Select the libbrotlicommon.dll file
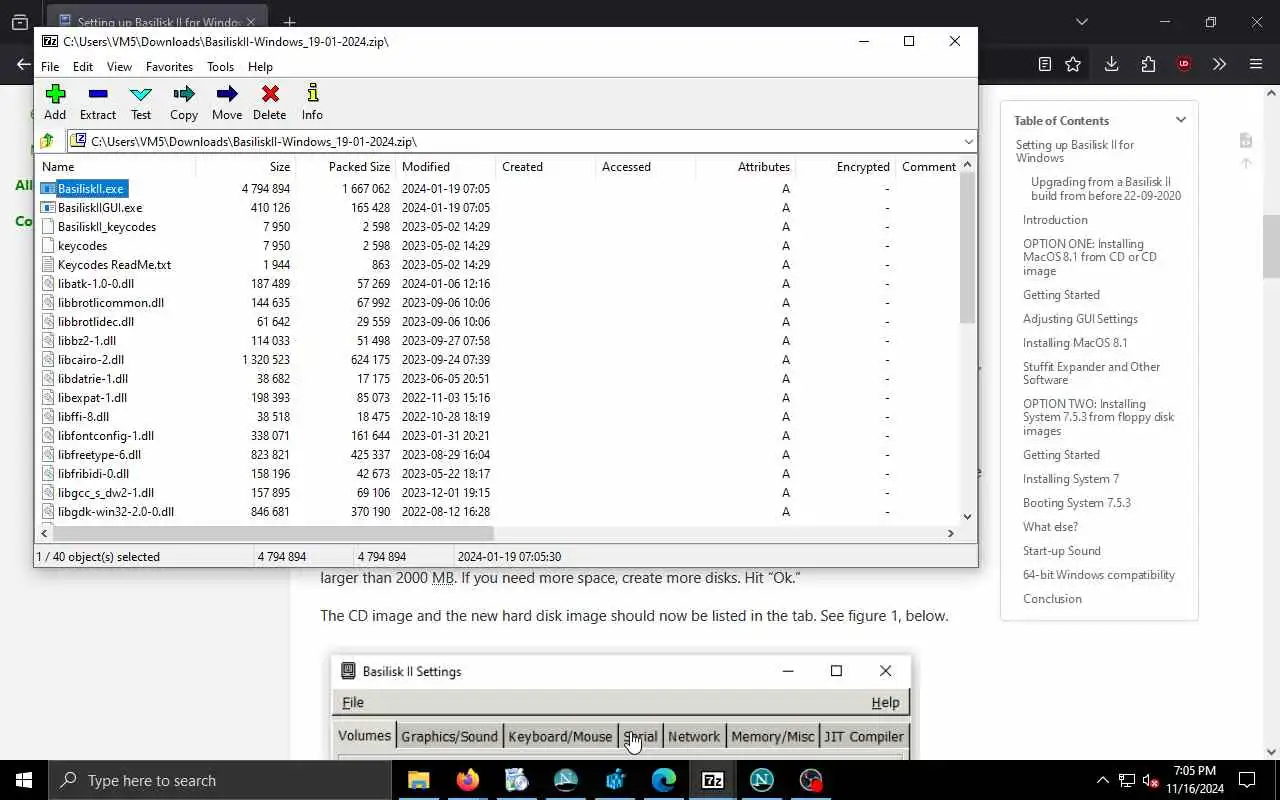 pos(110,303)
